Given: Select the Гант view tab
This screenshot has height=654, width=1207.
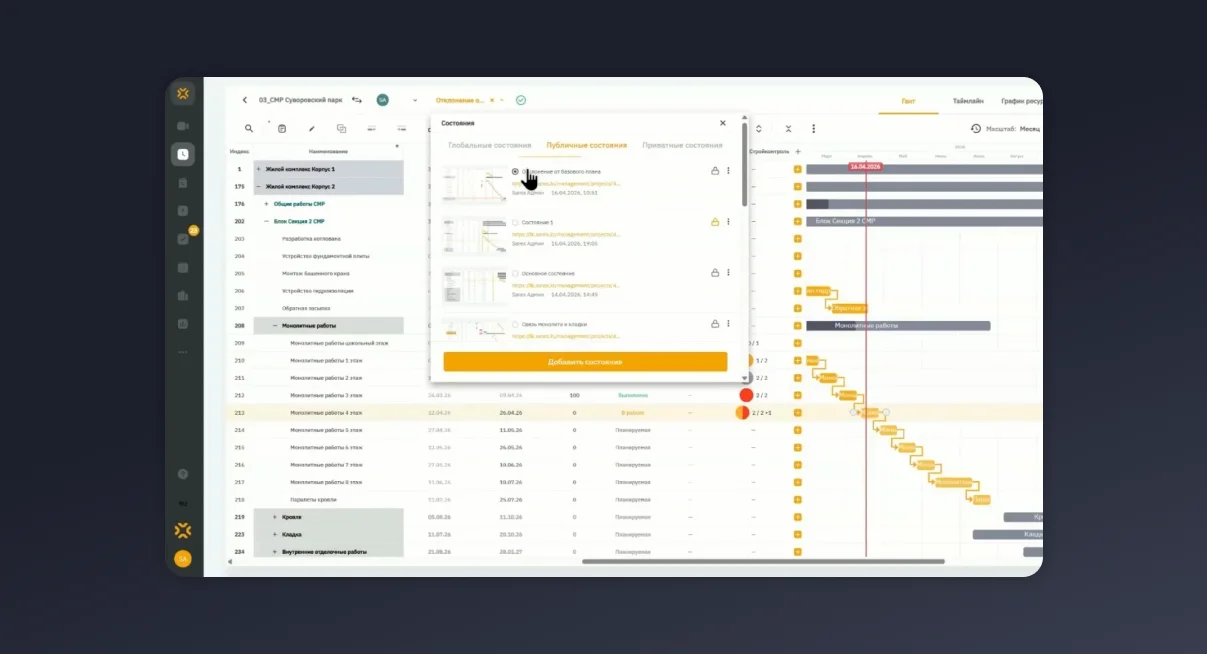Looking at the screenshot, I should [908, 101].
